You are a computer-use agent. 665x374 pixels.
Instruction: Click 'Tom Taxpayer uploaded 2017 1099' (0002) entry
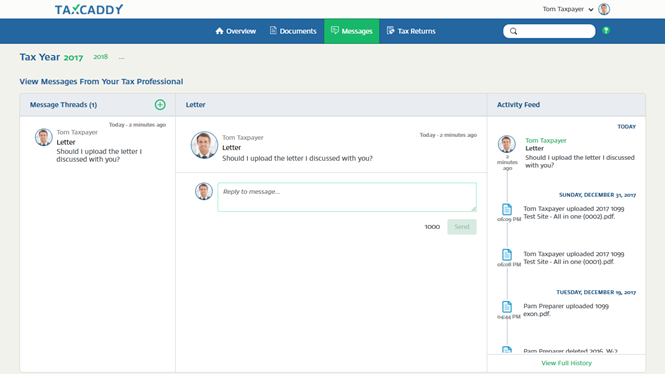[573, 212]
